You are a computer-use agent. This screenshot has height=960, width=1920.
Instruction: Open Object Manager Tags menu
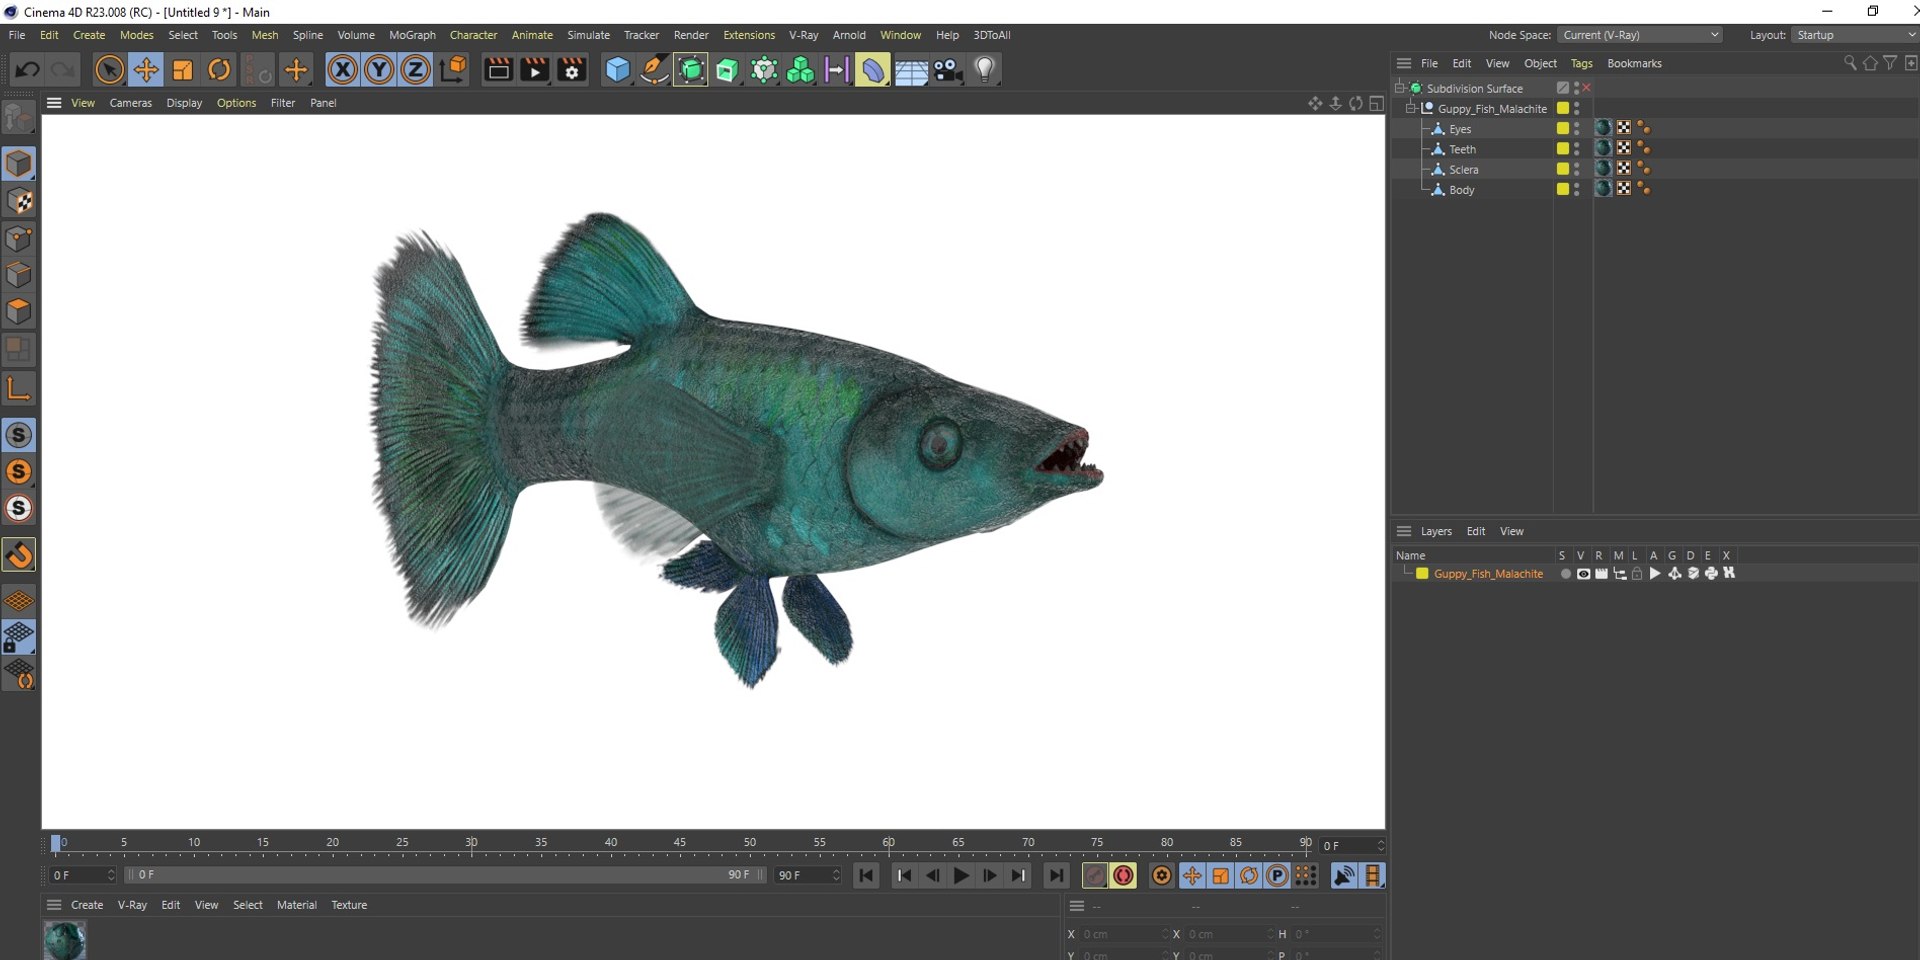click(1581, 63)
